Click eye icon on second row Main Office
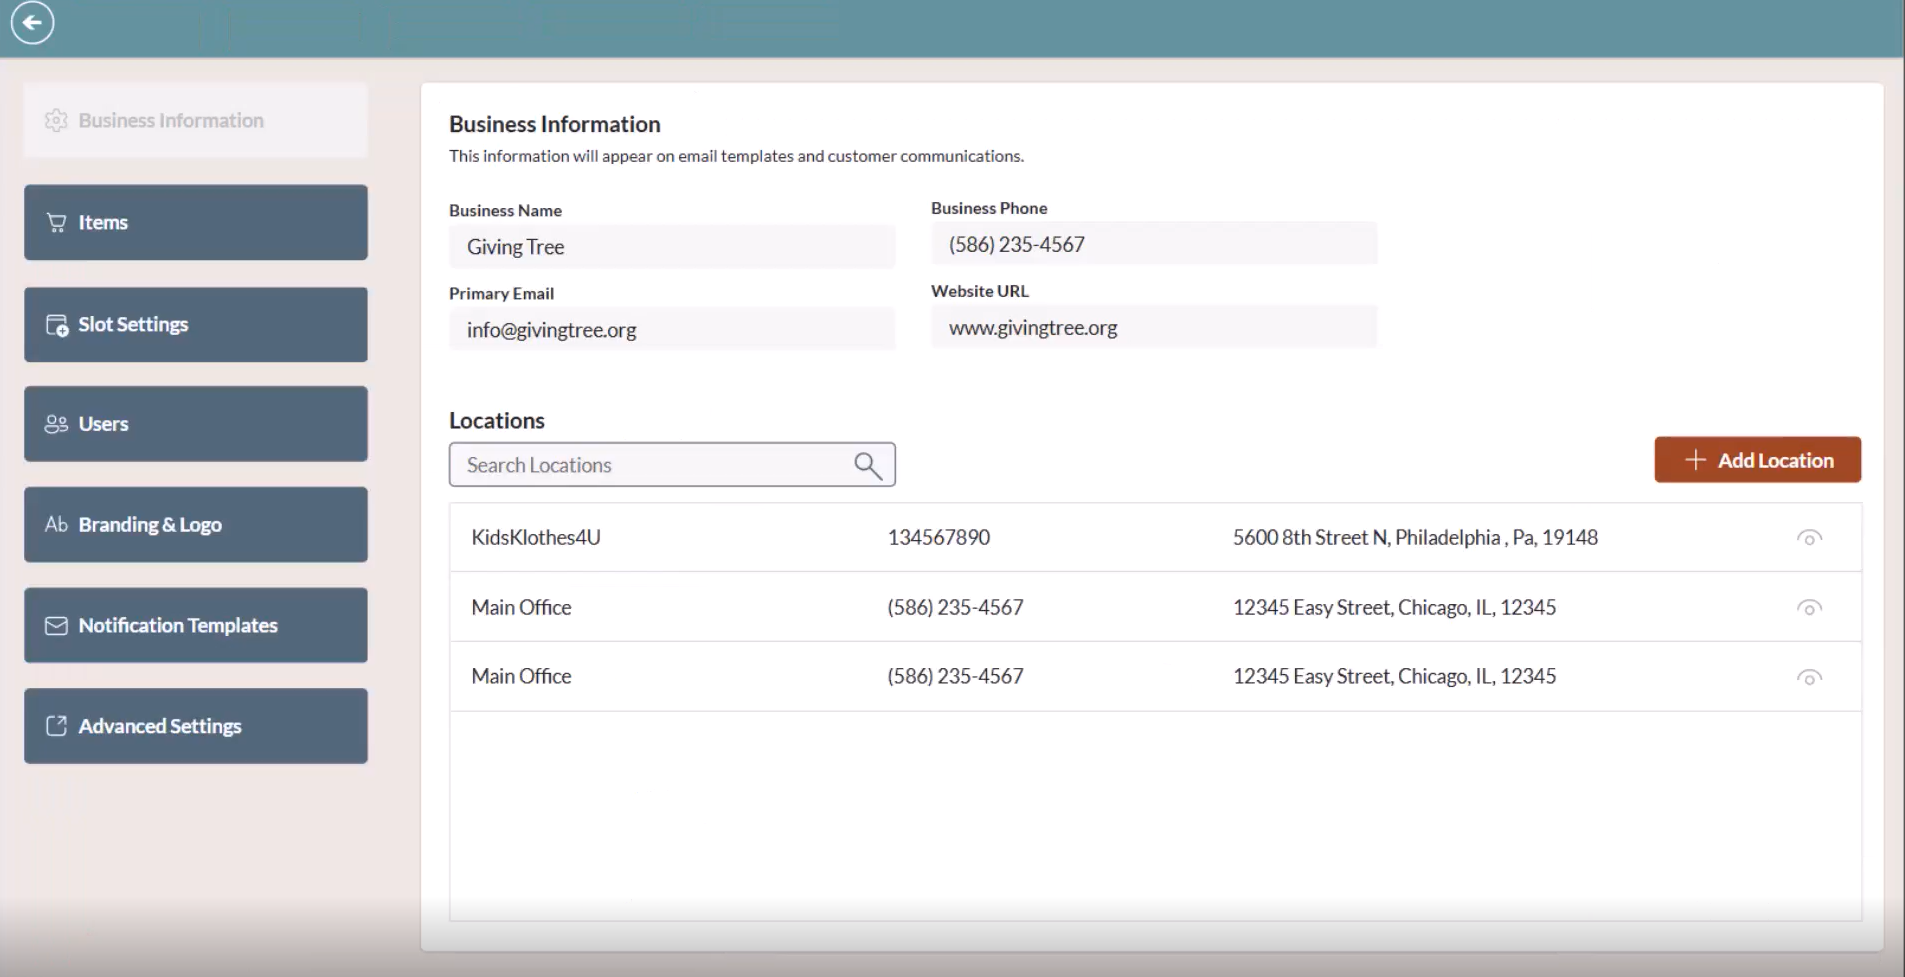 (1809, 608)
